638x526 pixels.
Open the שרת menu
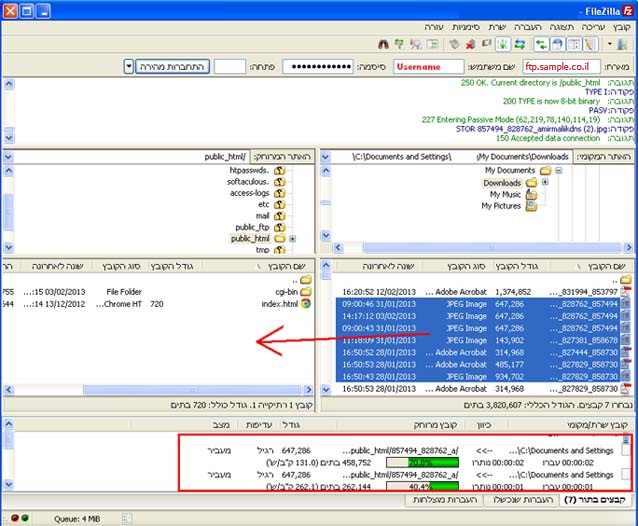point(497,27)
